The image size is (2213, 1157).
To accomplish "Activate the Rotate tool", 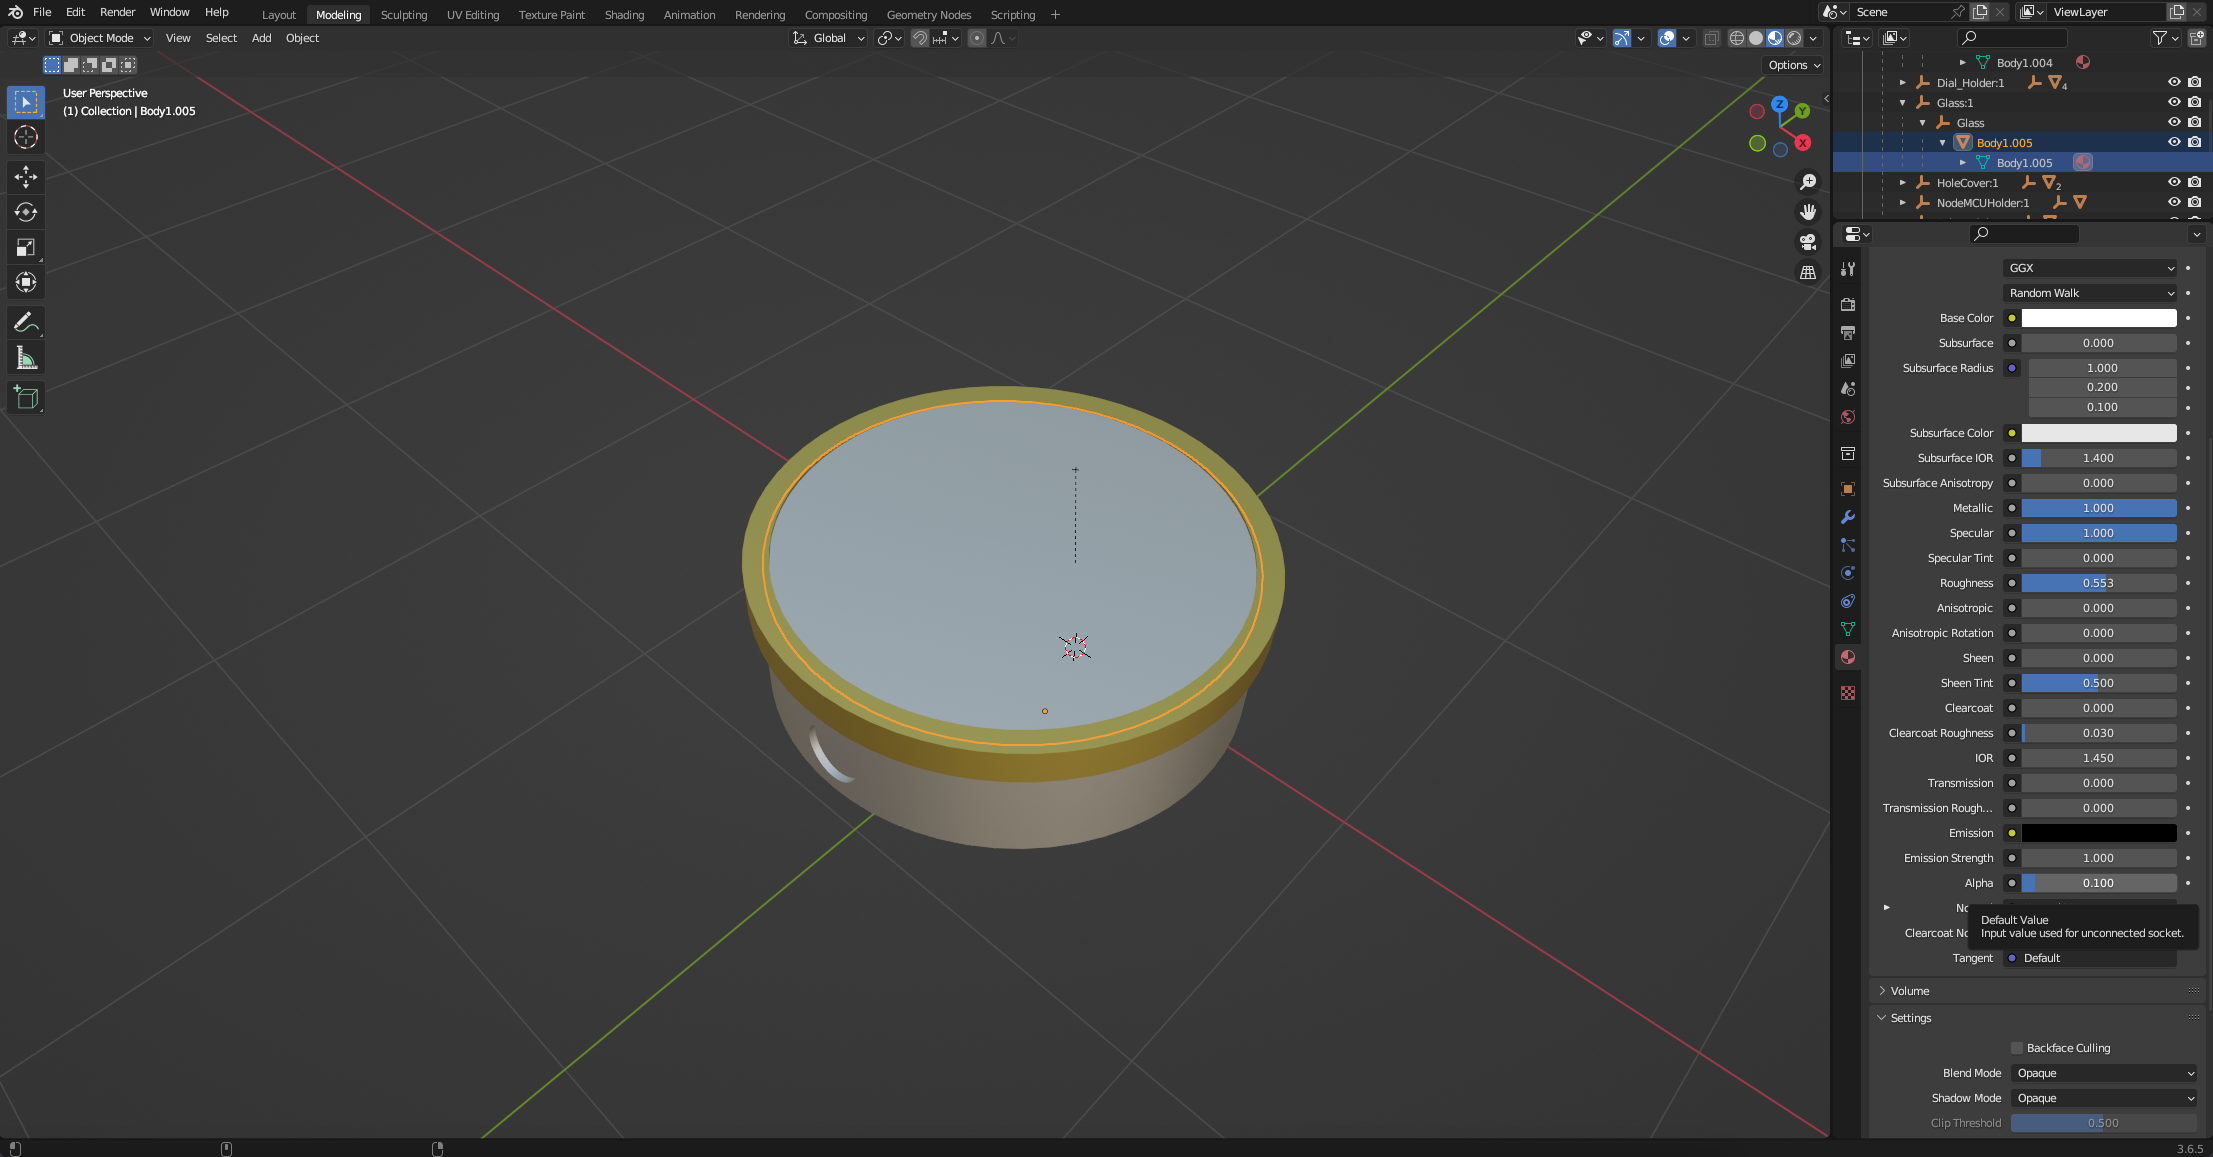I will [x=26, y=212].
